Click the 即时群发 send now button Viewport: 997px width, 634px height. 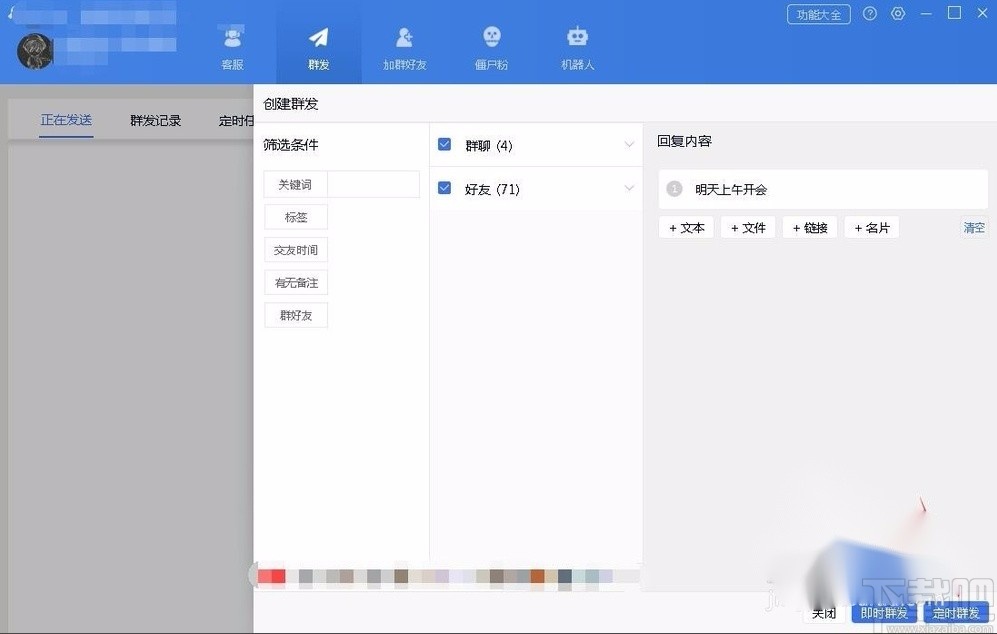click(885, 612)
